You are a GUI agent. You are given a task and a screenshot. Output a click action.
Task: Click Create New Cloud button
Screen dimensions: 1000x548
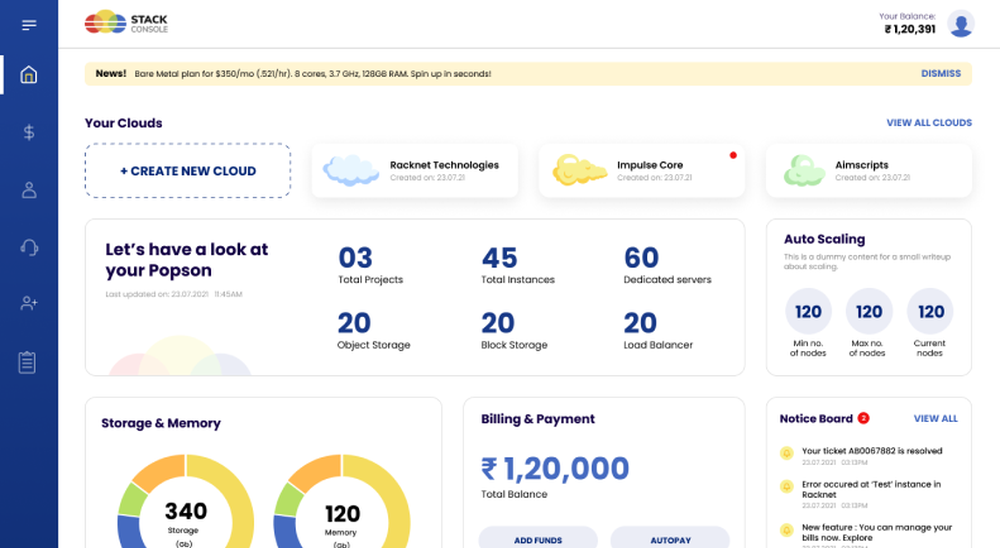(188, 170)
